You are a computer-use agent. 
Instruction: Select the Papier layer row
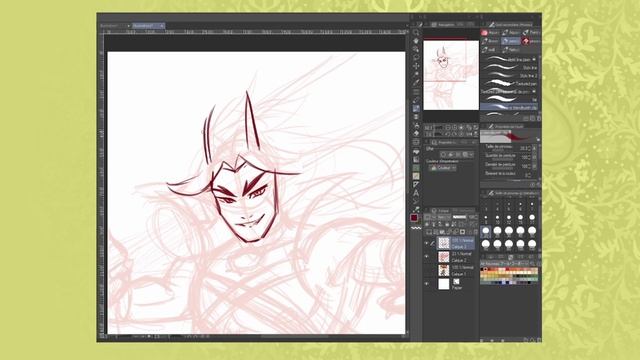tap(456, 284)
